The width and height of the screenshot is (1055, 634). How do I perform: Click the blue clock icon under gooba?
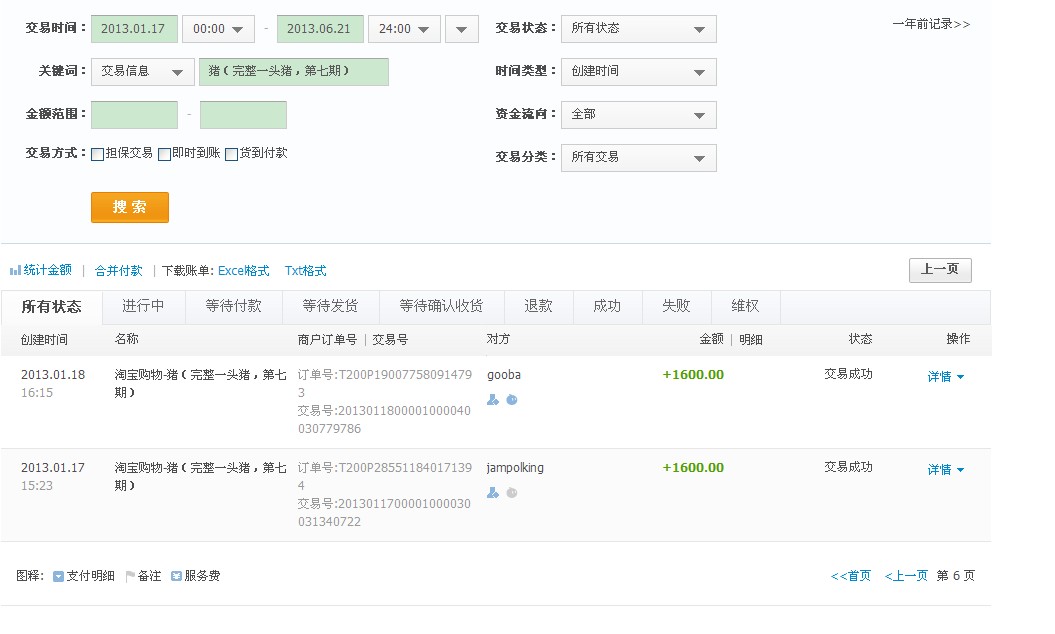[512, 400]
